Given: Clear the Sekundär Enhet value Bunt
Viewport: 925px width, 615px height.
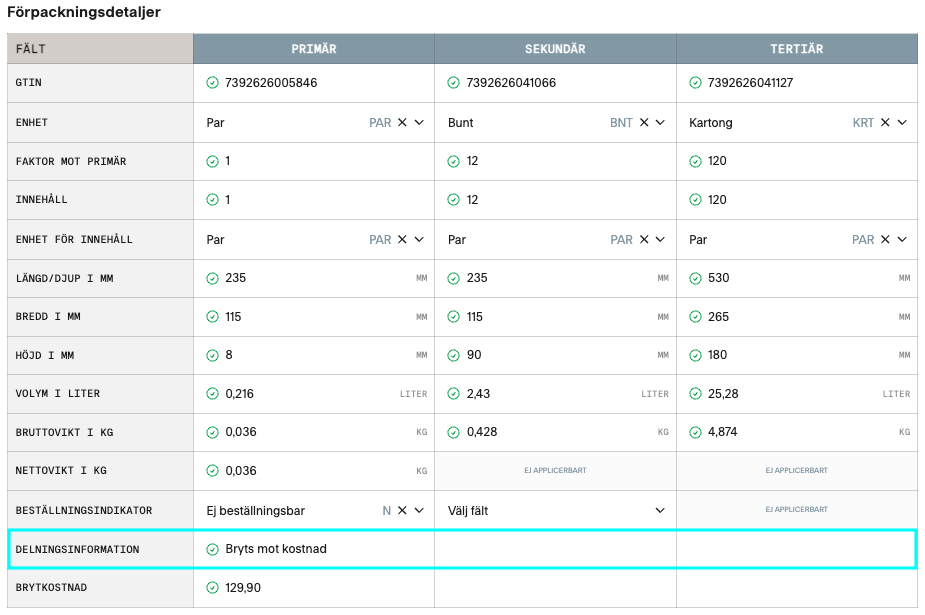Looking at the screenshot, I should [644, 122].
